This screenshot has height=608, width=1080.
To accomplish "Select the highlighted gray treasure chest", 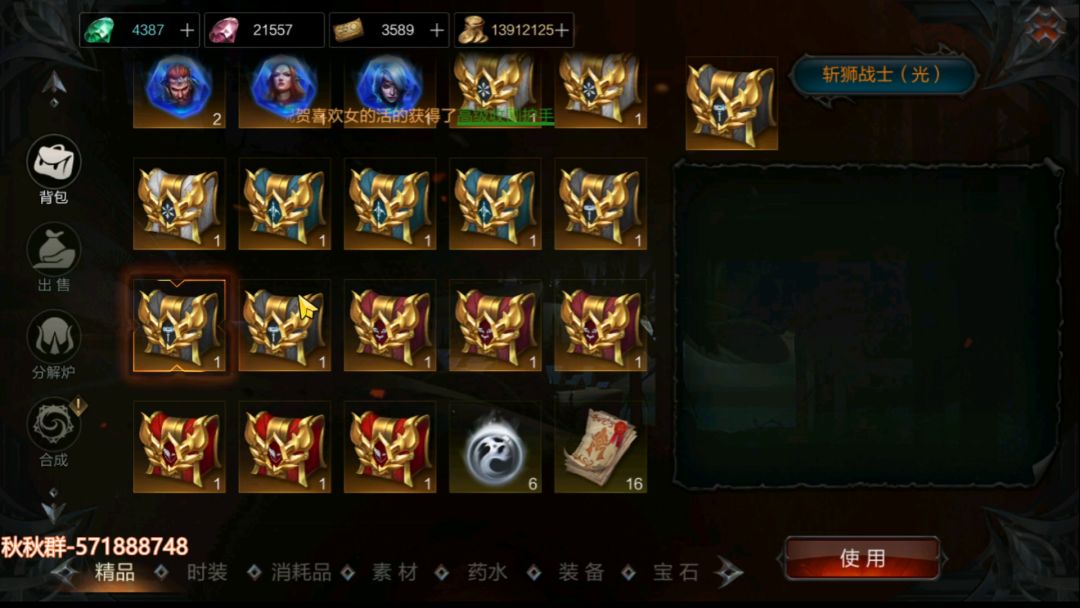I will [179, 326].
